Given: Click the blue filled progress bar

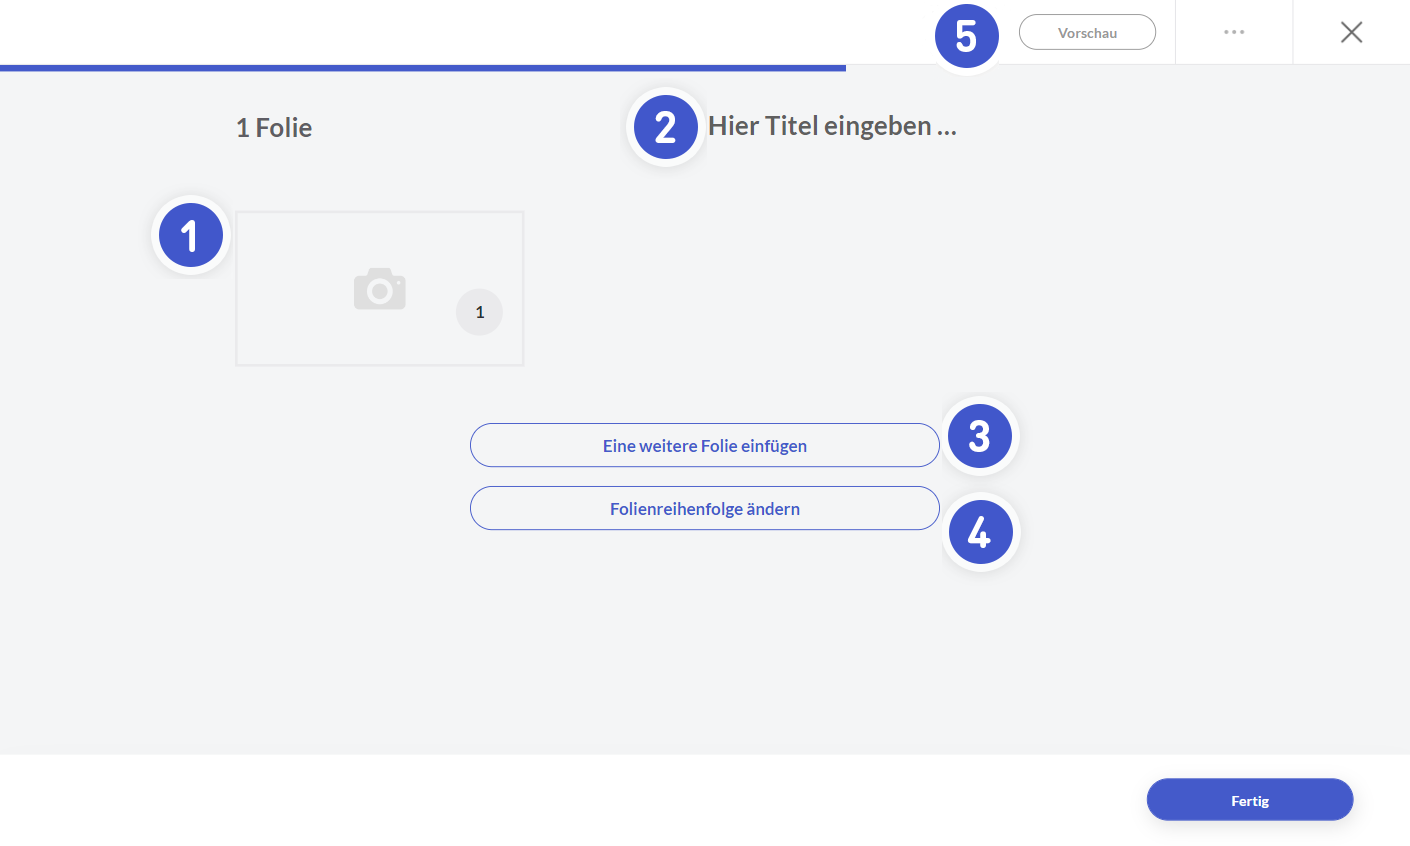Looking at the screenshot, I should coord(420,68).
